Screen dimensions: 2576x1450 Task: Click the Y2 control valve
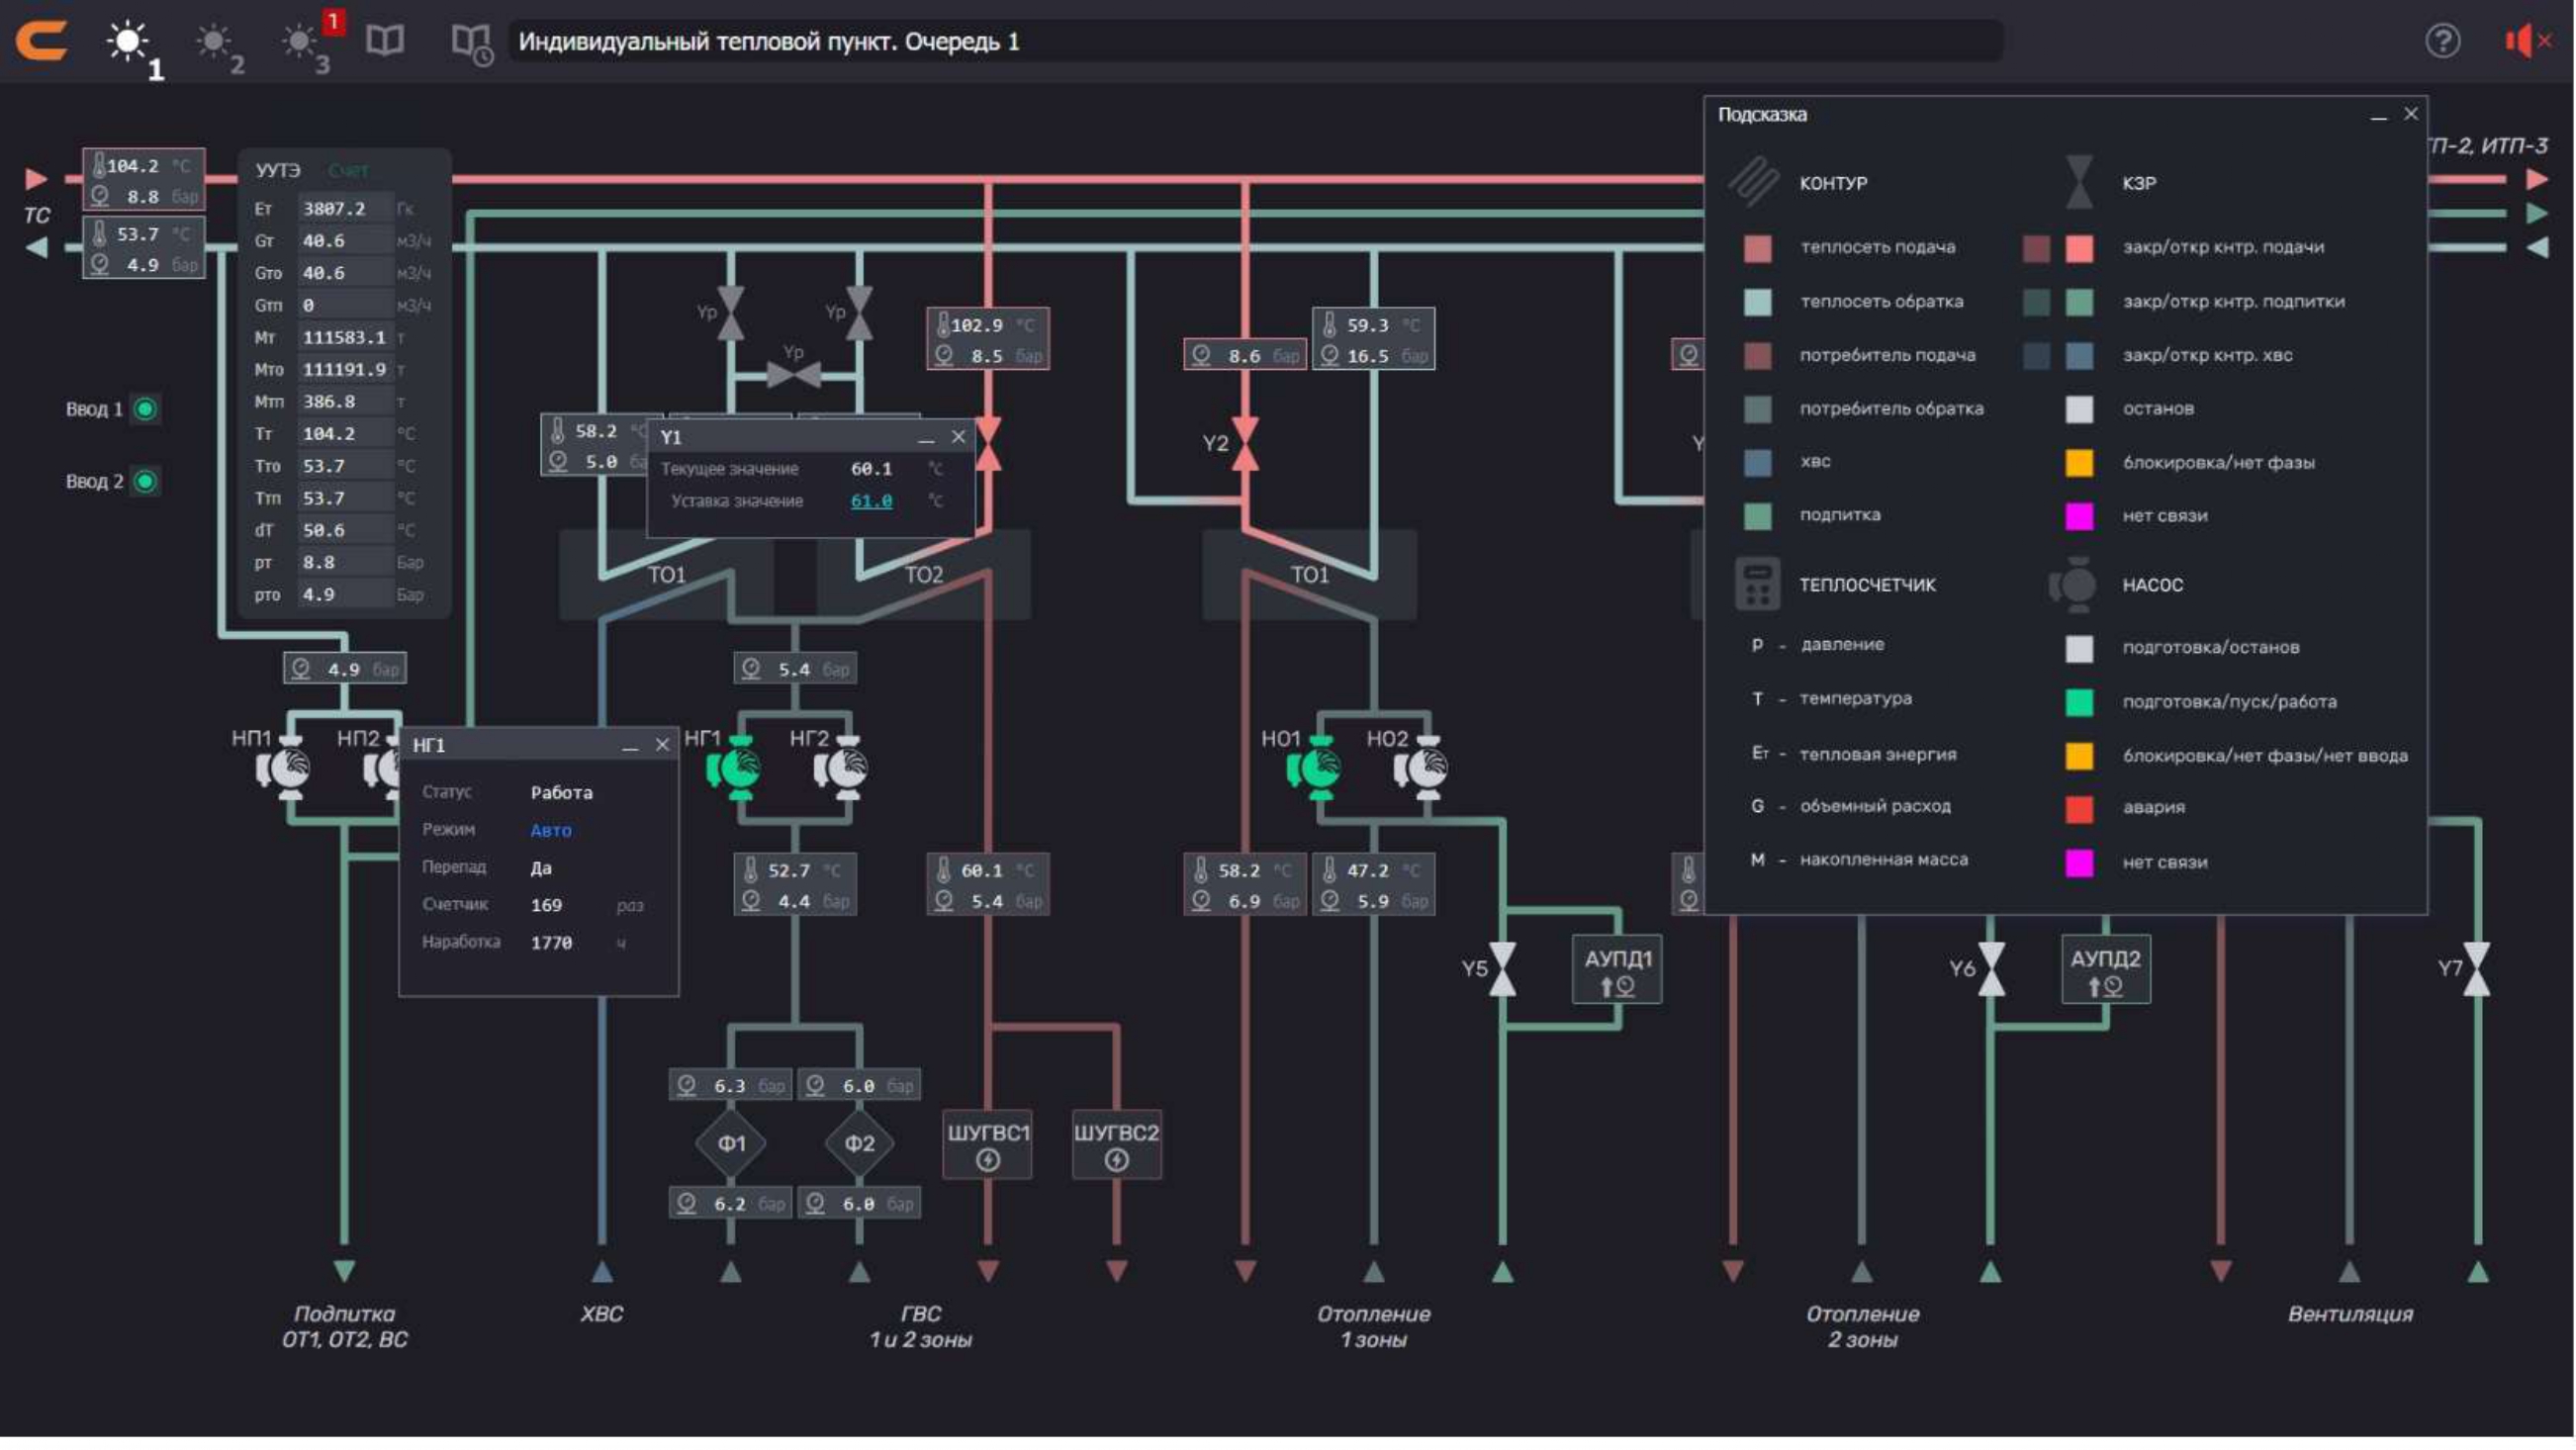(1245, 443)
